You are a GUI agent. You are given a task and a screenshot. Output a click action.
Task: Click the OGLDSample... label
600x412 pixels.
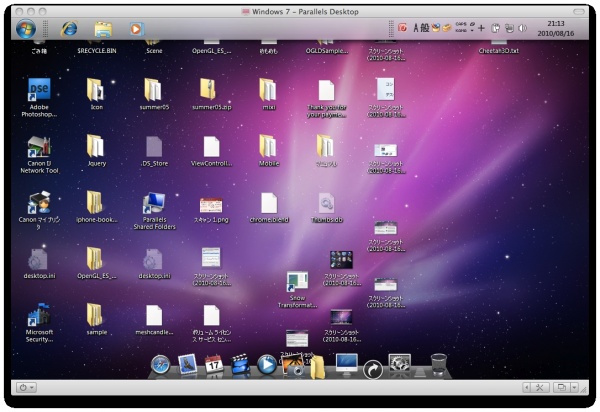click(327, 50)
